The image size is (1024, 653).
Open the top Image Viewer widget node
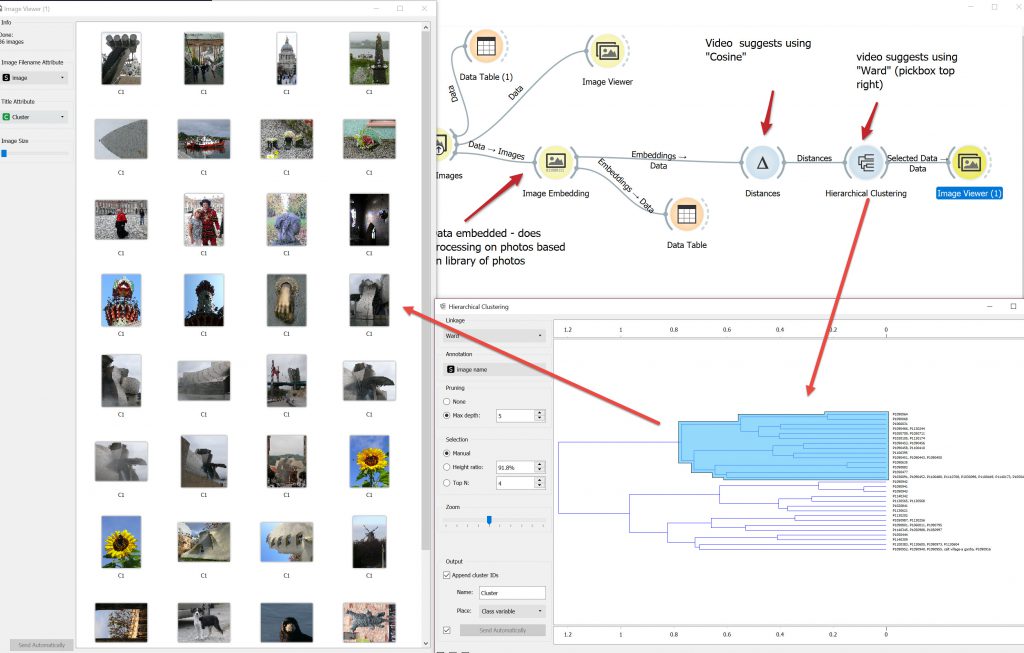tap(606, 51)
